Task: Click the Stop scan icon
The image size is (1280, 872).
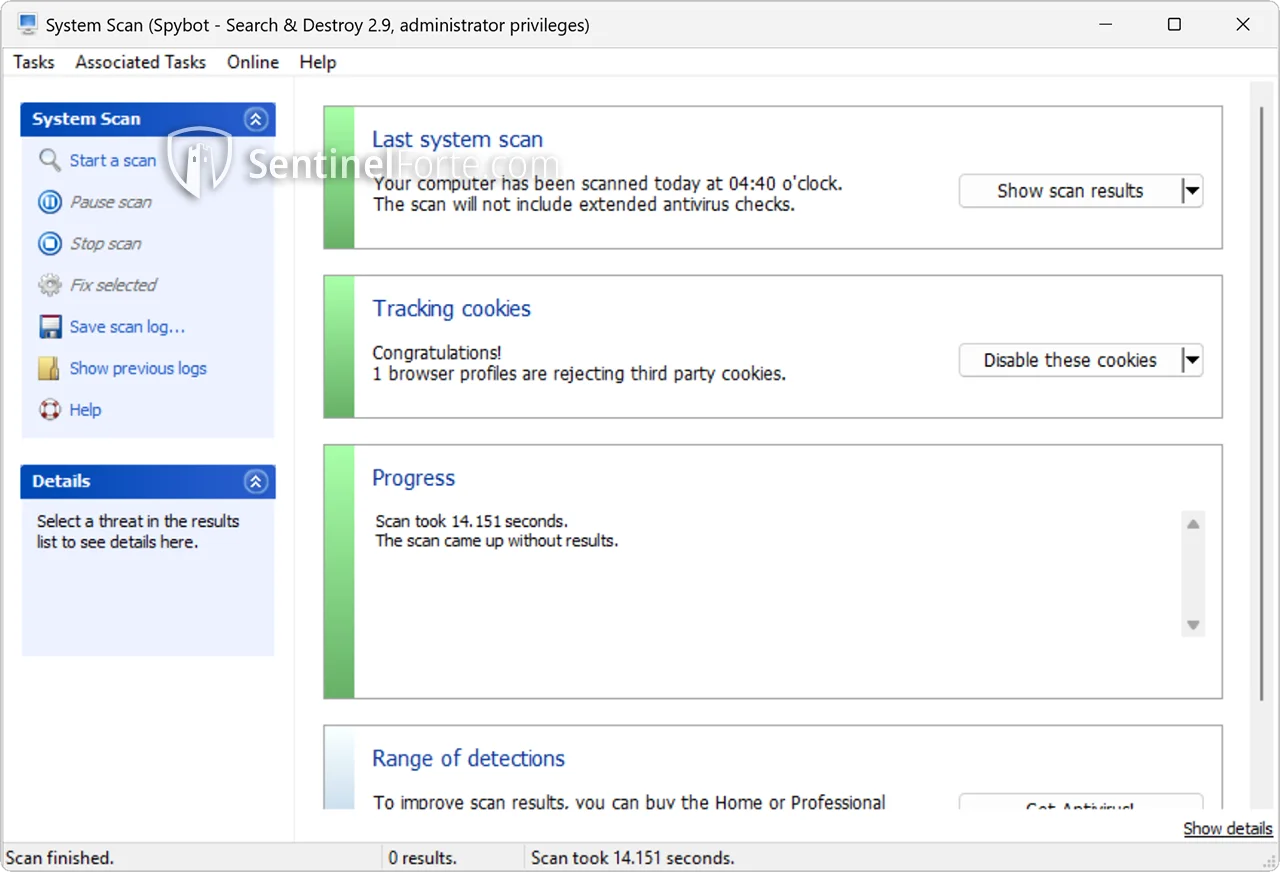Action: 50,243
